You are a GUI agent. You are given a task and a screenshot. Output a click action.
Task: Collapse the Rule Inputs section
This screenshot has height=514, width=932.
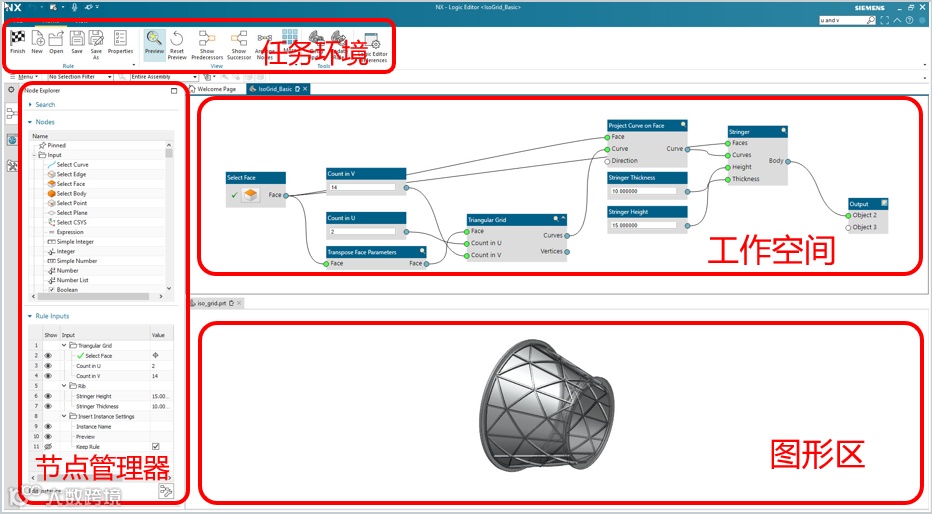coord(30,316)
